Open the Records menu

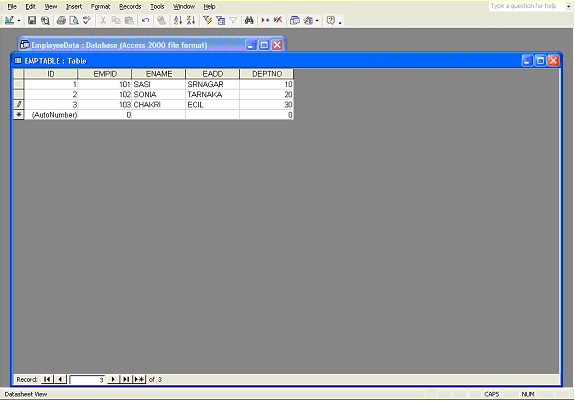(130, 7)
